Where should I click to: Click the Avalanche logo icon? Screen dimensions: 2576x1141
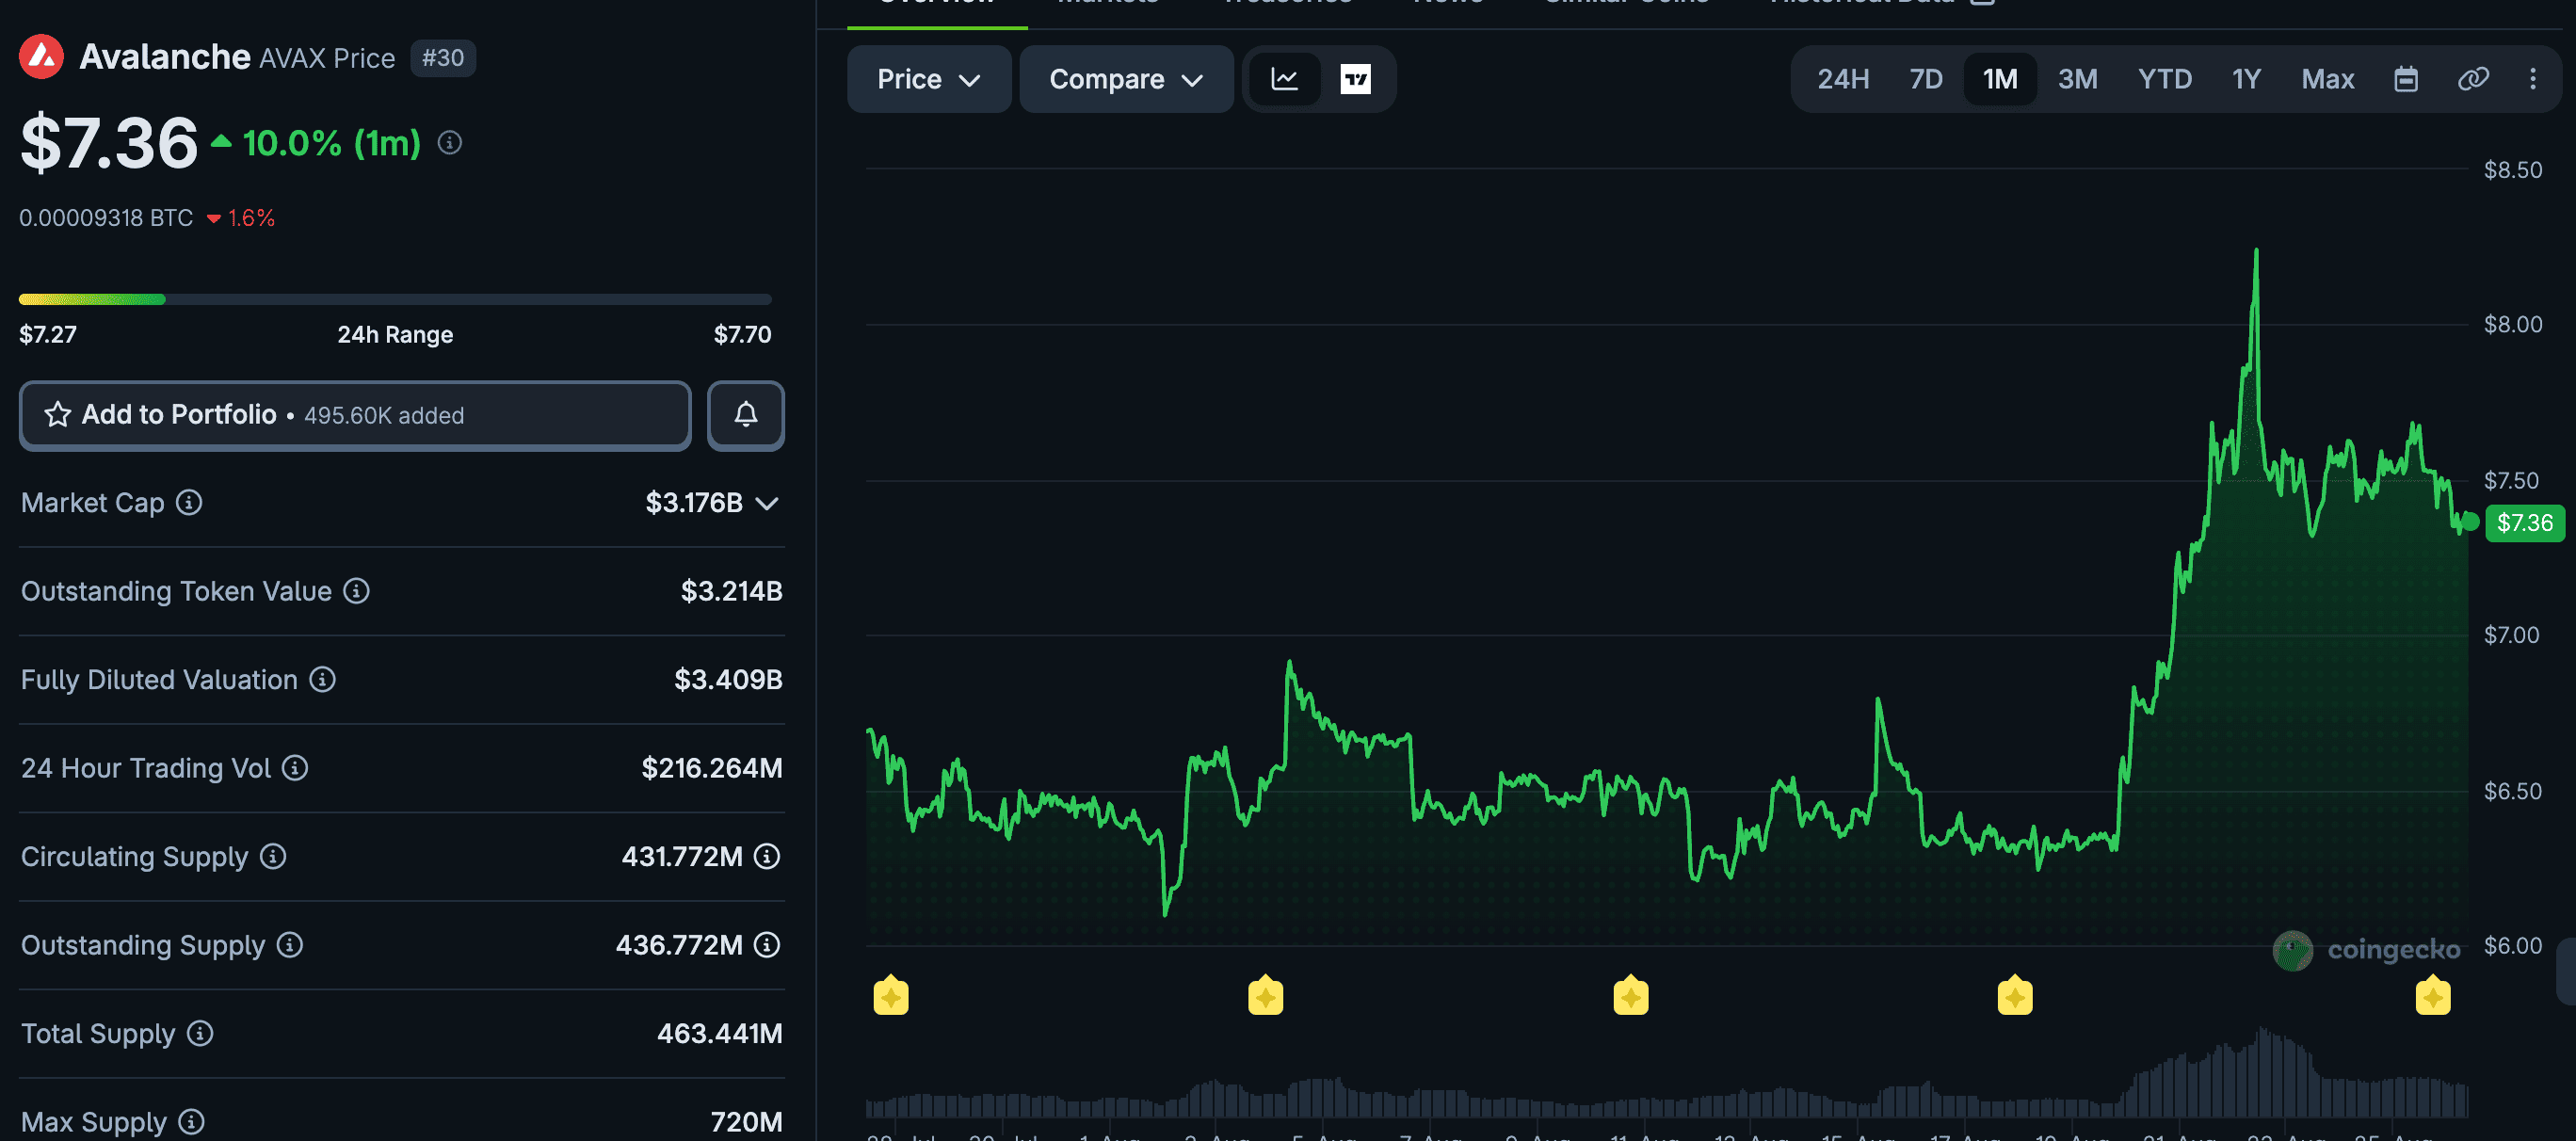point(42,57)
